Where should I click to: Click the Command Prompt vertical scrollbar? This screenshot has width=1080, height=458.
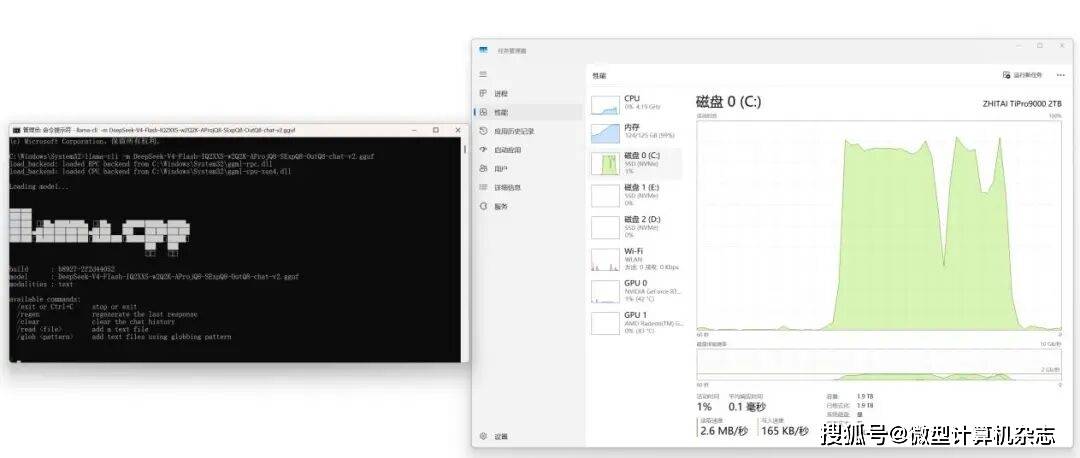click(464, 249)
